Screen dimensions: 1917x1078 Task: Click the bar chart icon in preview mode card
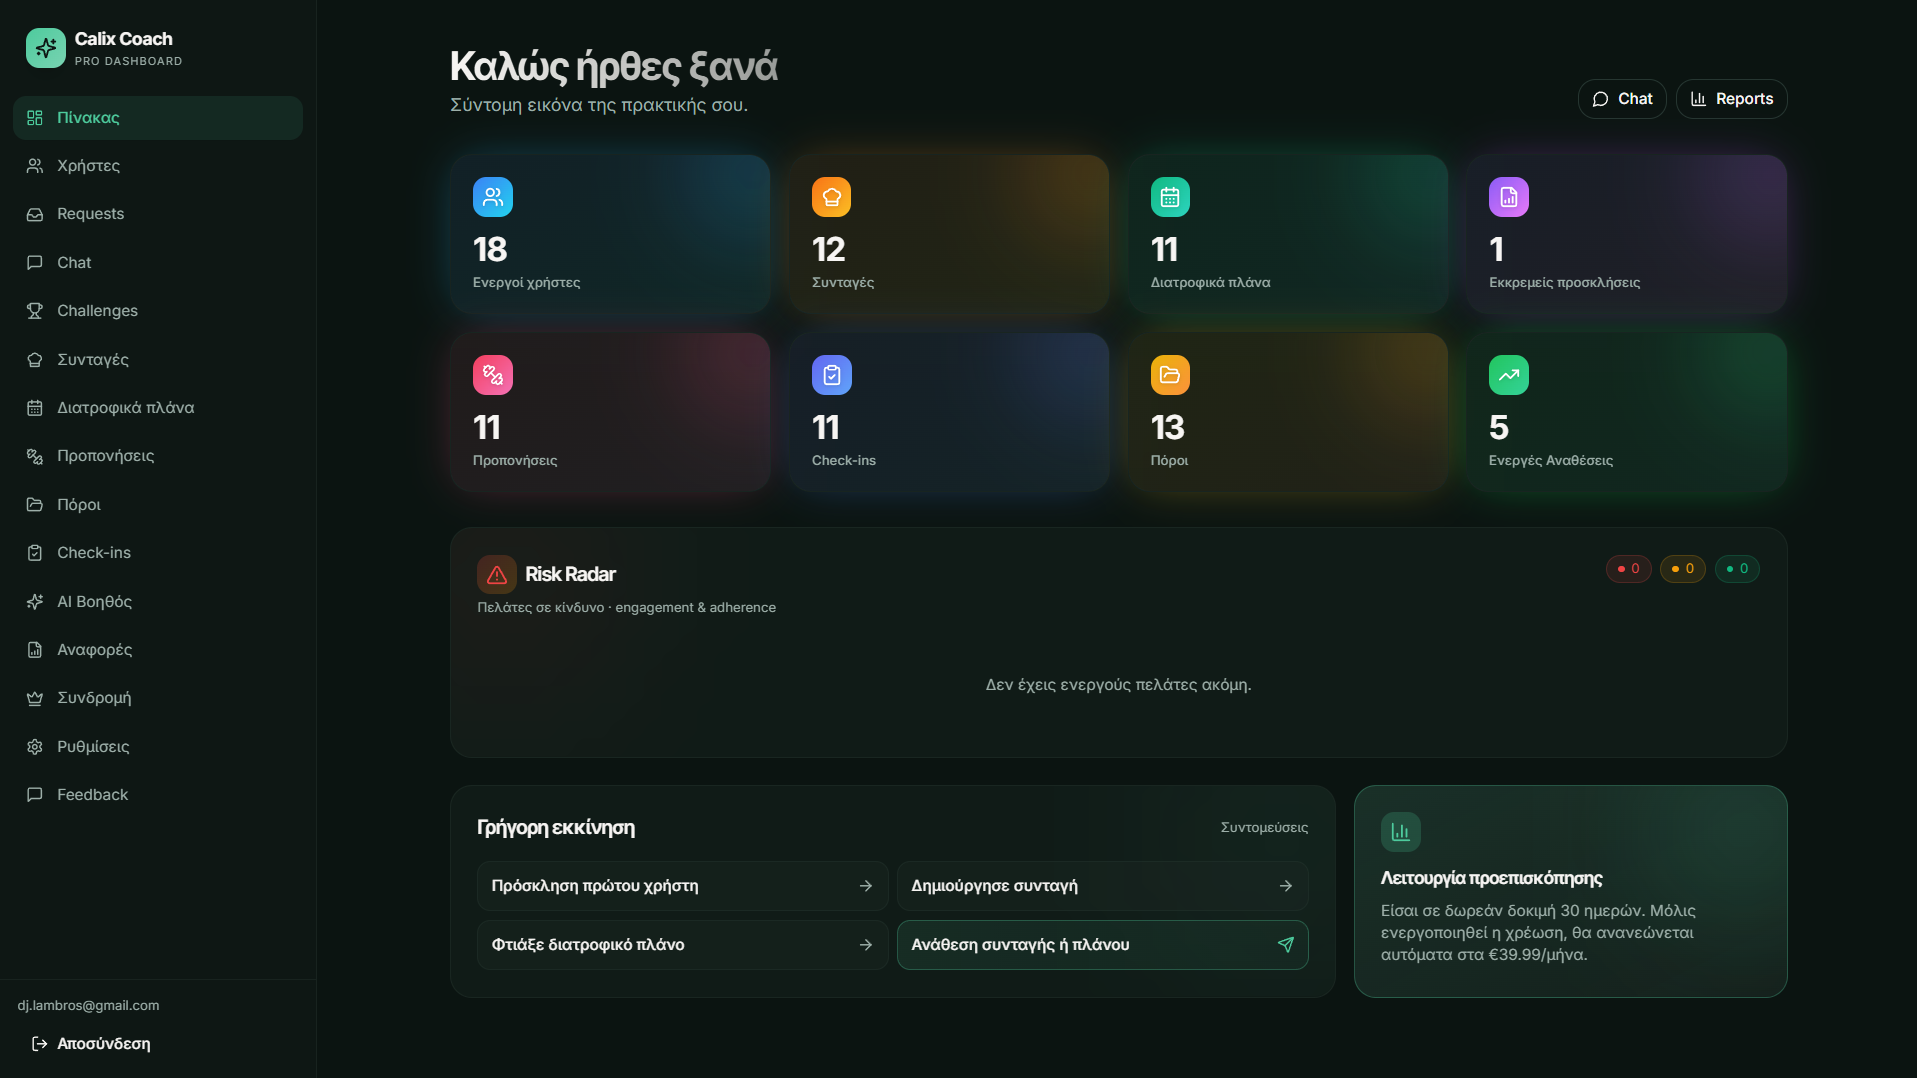[1401, 832]
